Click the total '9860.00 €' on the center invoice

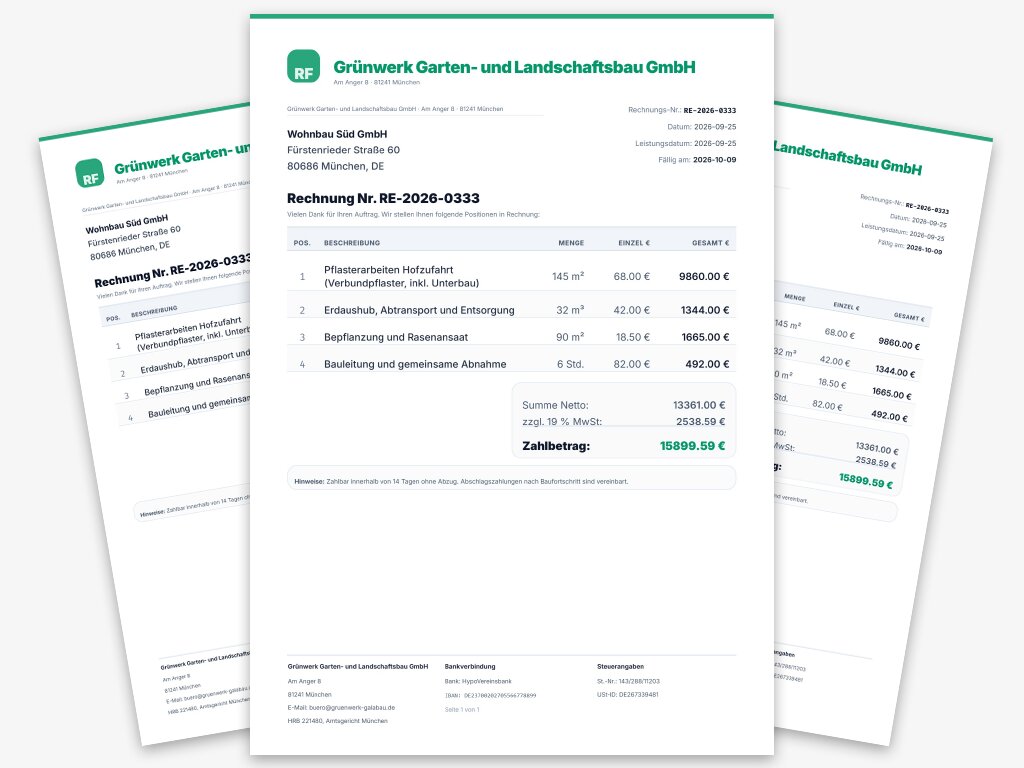704,276
